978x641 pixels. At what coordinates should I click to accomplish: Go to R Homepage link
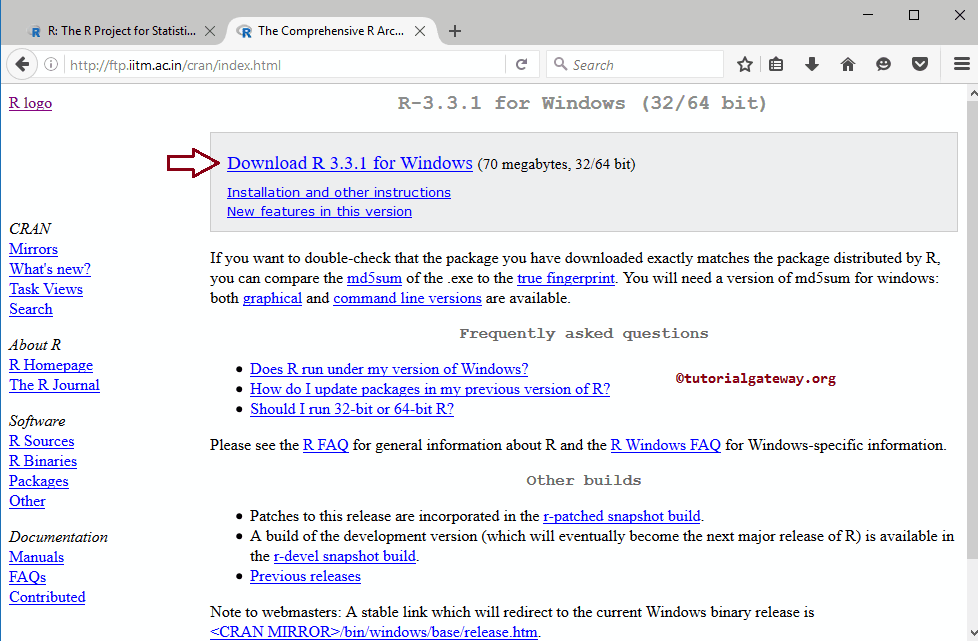point(51,365)
